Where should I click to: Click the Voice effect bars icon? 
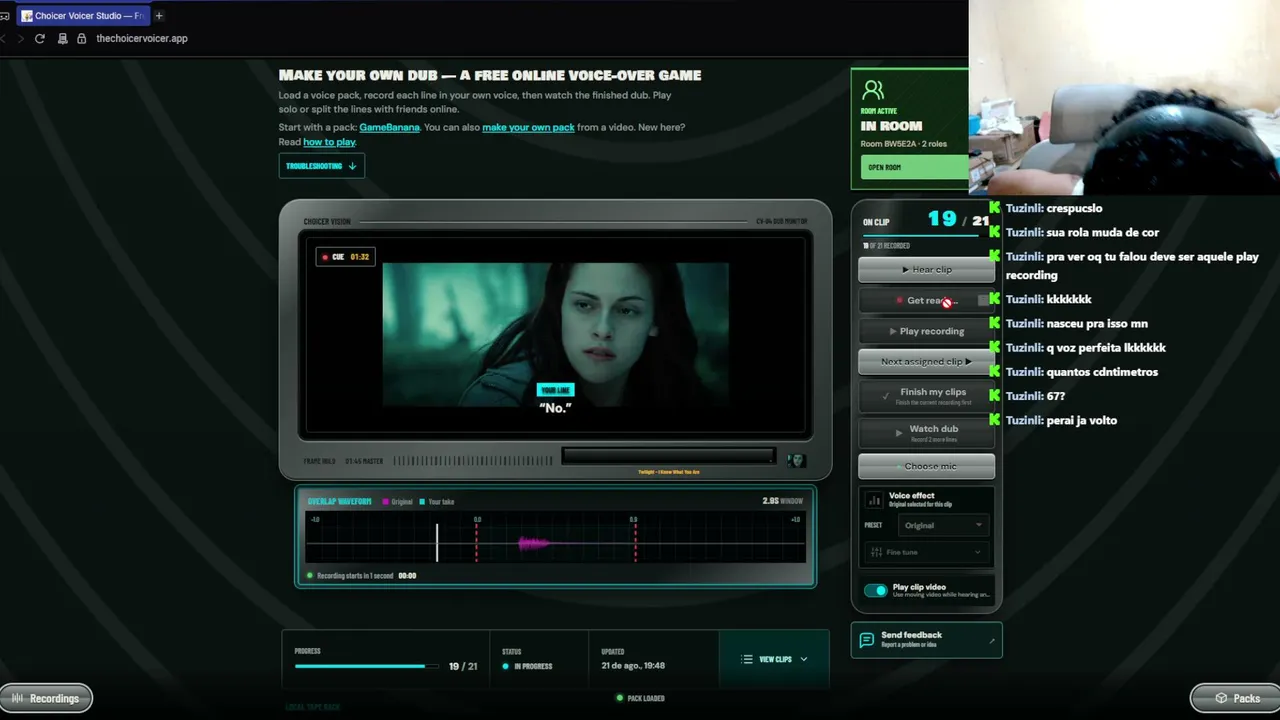875,499
